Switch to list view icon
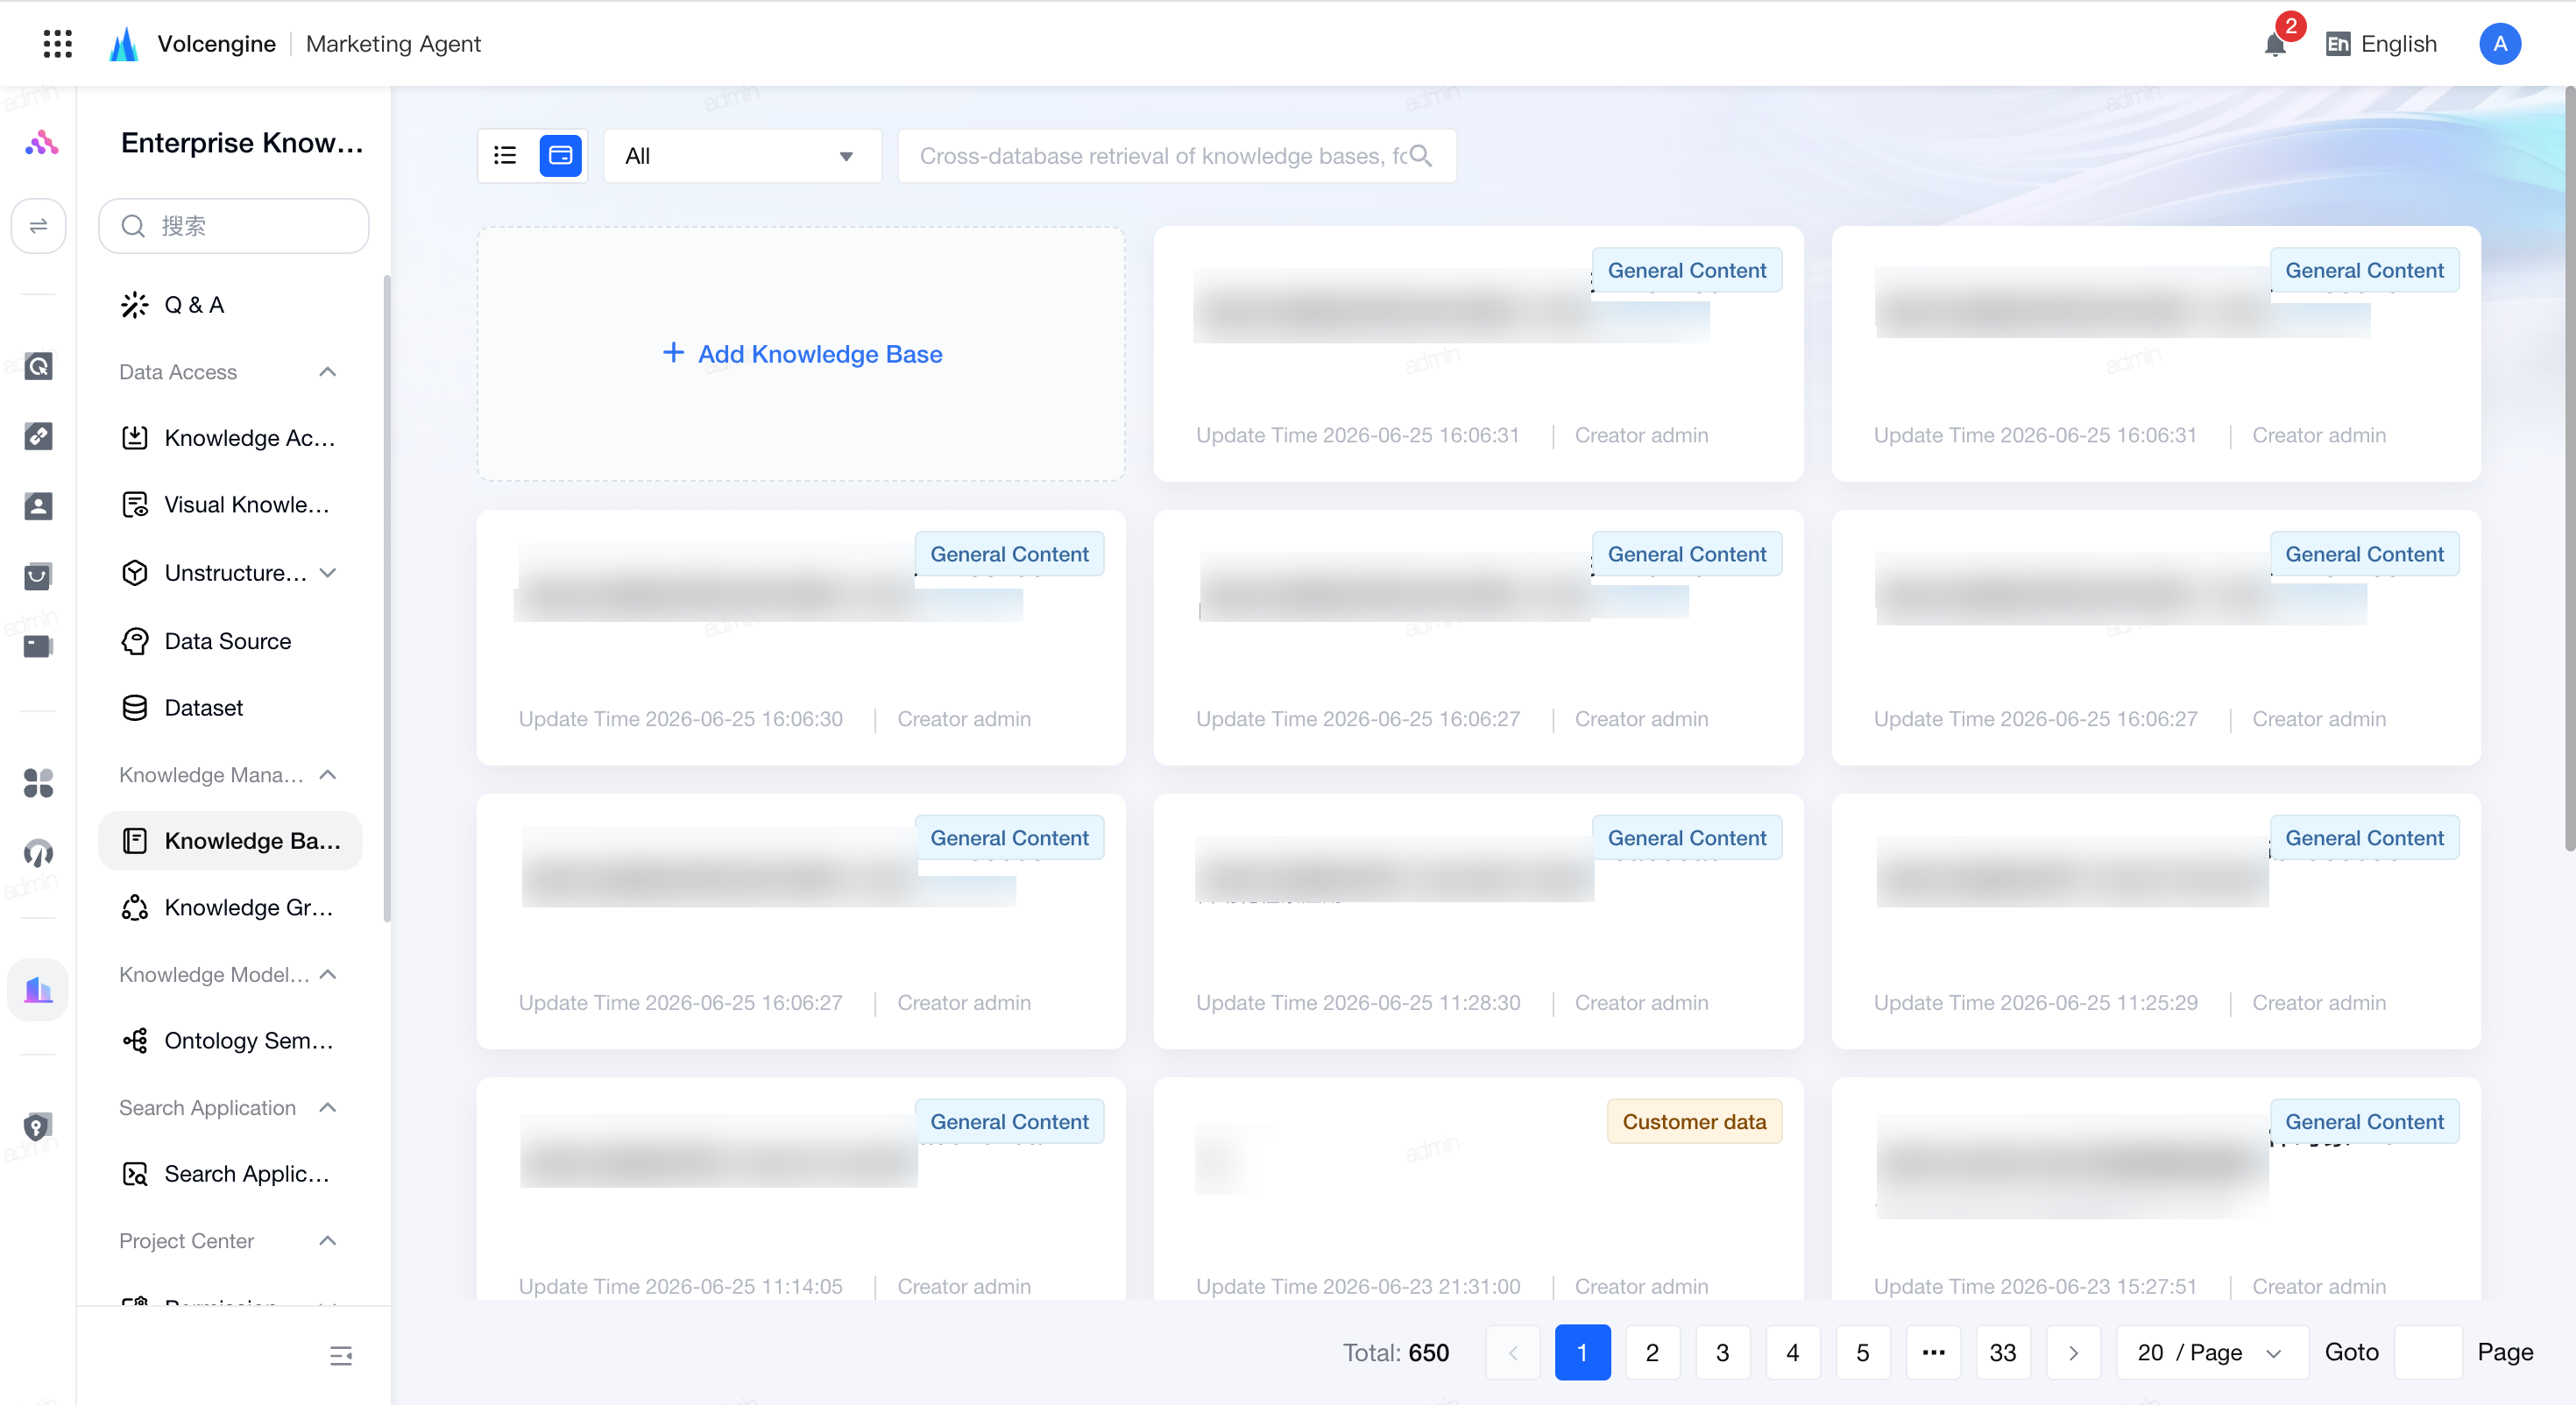 [x=505, y=155]
